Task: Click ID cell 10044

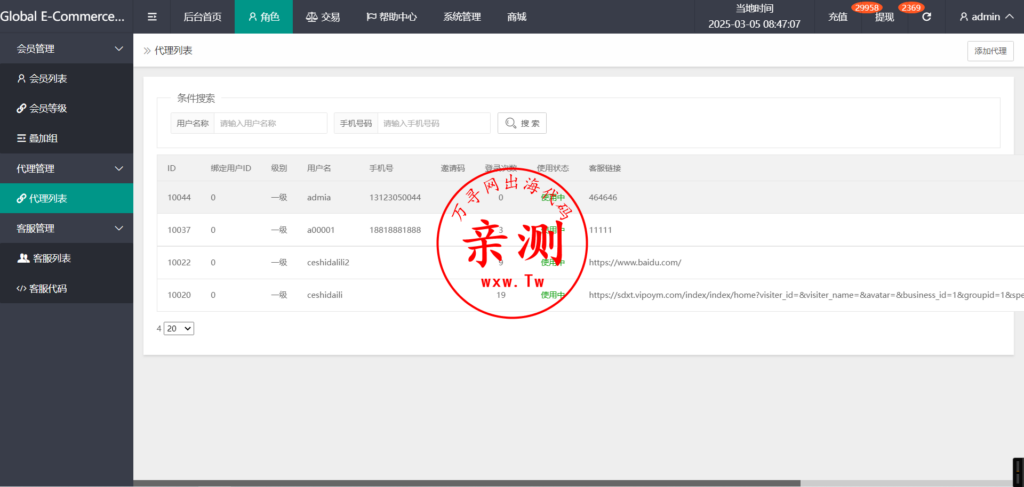Action: pyautogui.click(x=179, y=197)
